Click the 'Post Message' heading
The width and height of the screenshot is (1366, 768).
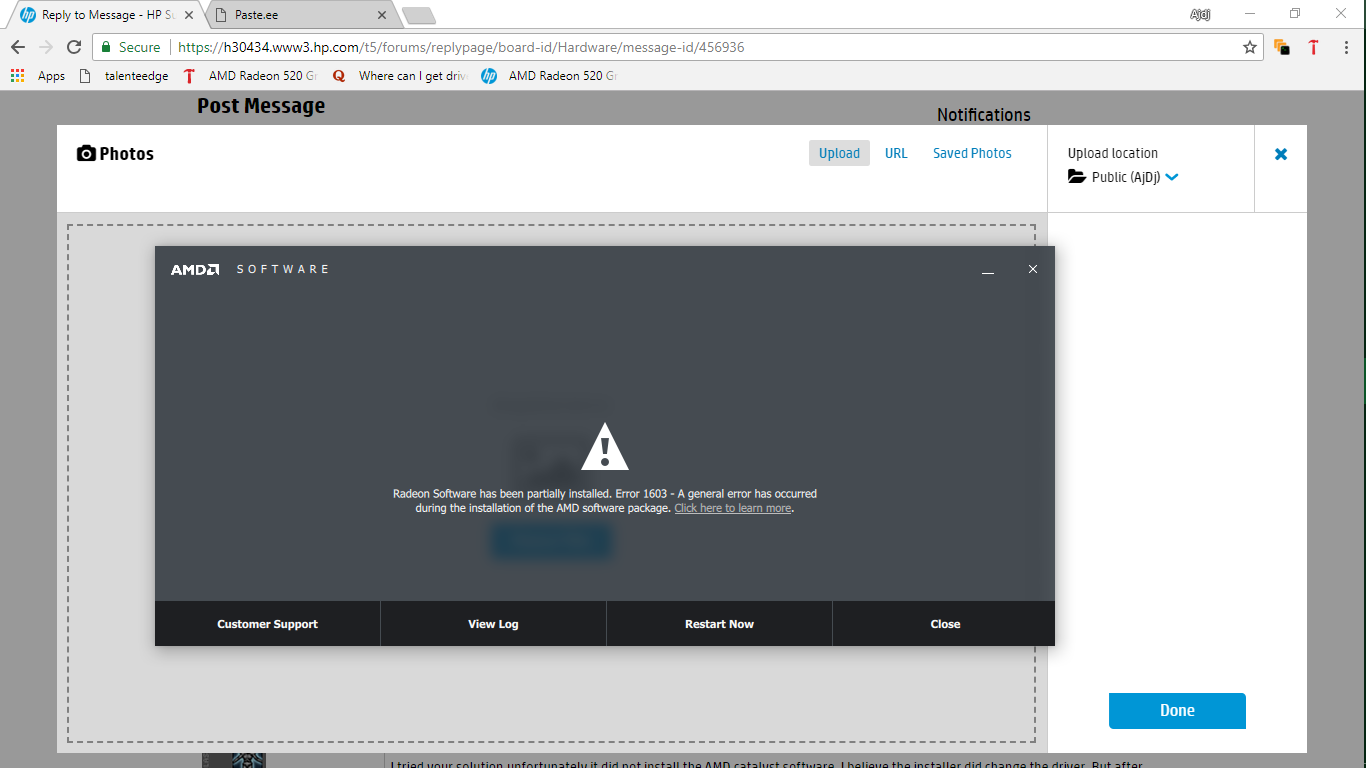click(x=261, y=106)
